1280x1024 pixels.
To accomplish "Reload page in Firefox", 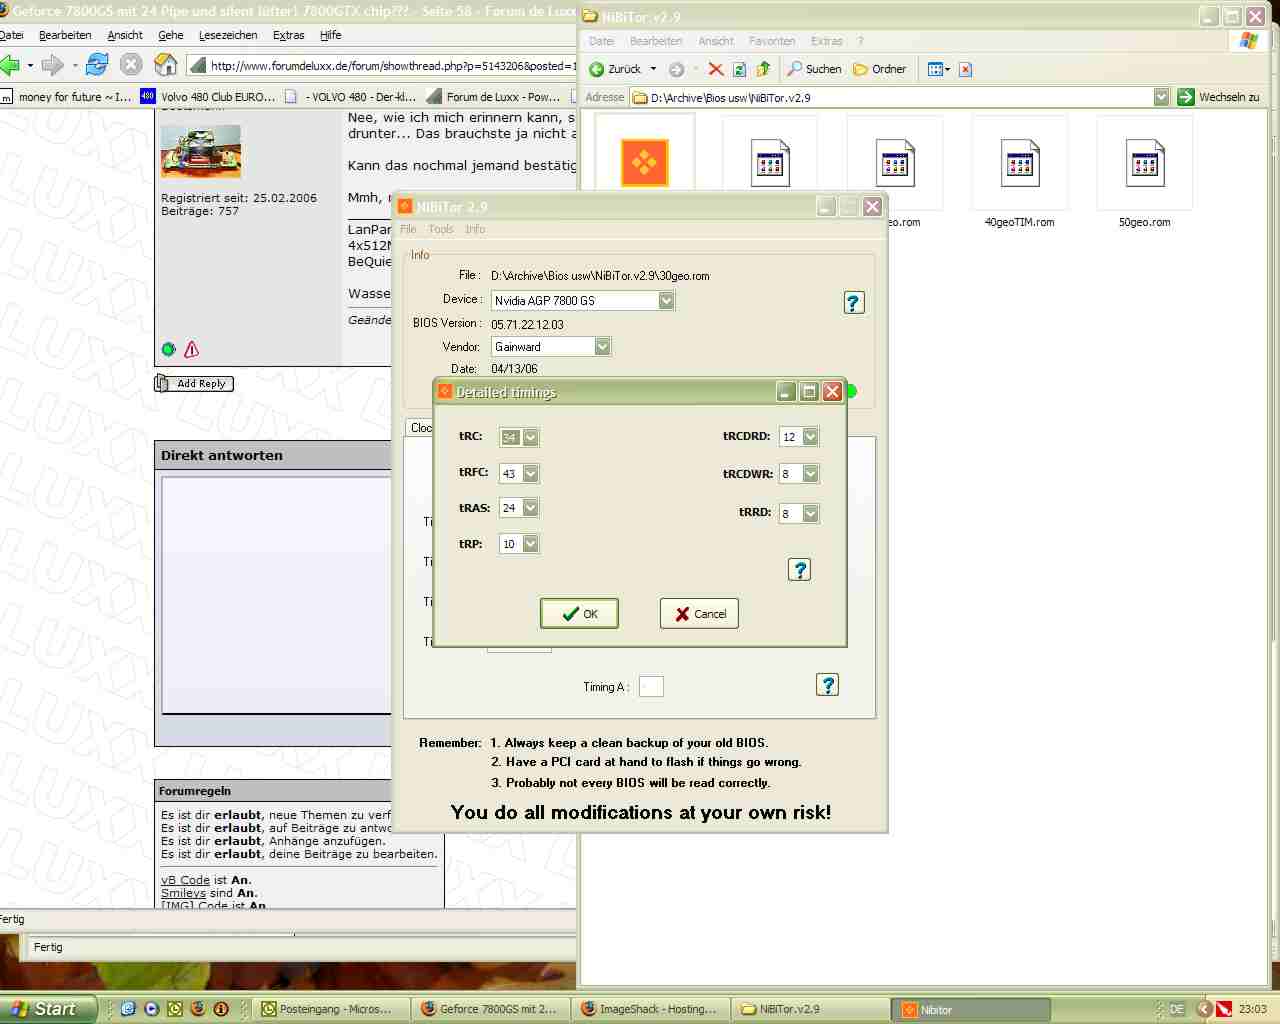I will tap(97, 65).
